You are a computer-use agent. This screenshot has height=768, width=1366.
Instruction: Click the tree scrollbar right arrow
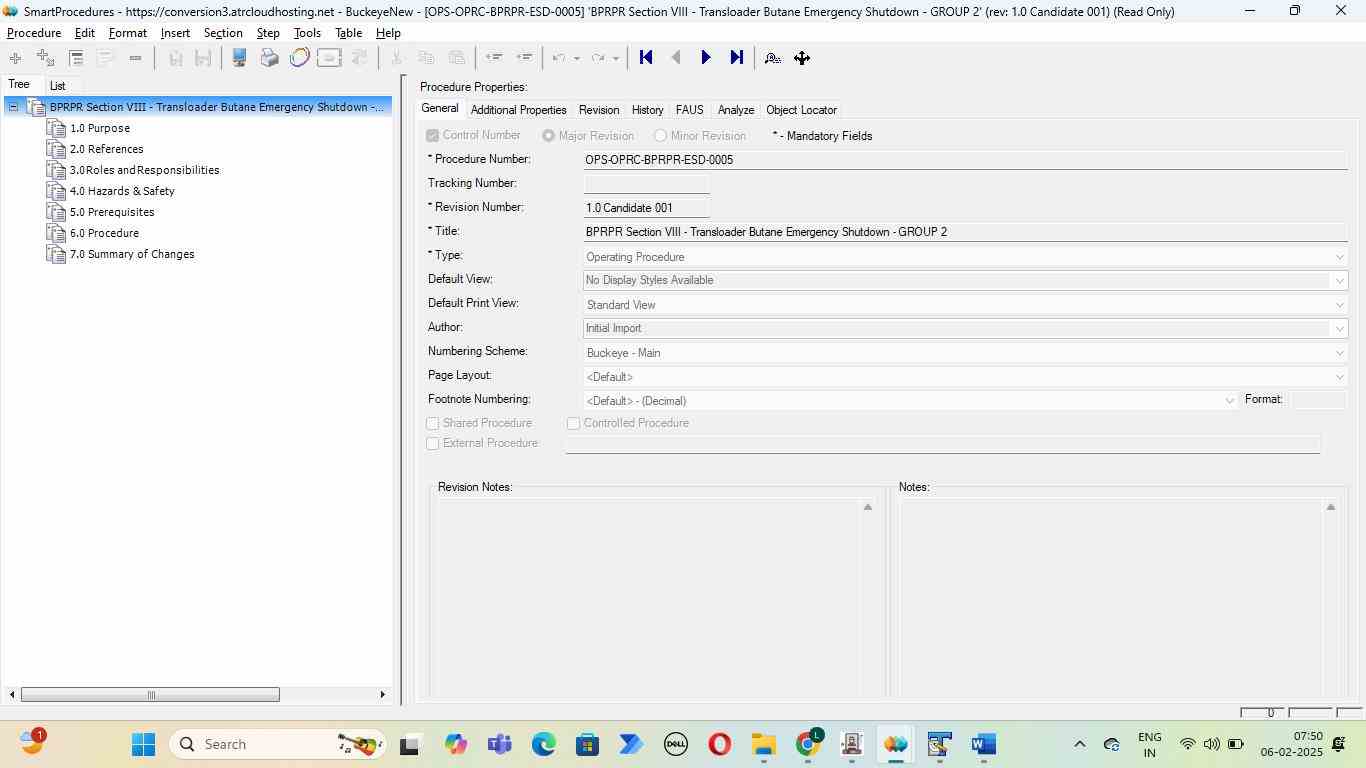click(382, 695)
